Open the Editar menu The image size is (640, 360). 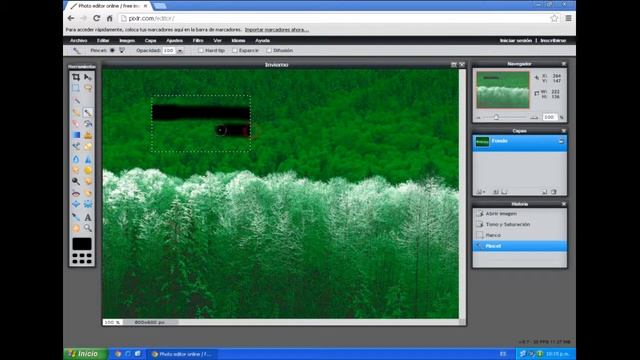(103, 40)
